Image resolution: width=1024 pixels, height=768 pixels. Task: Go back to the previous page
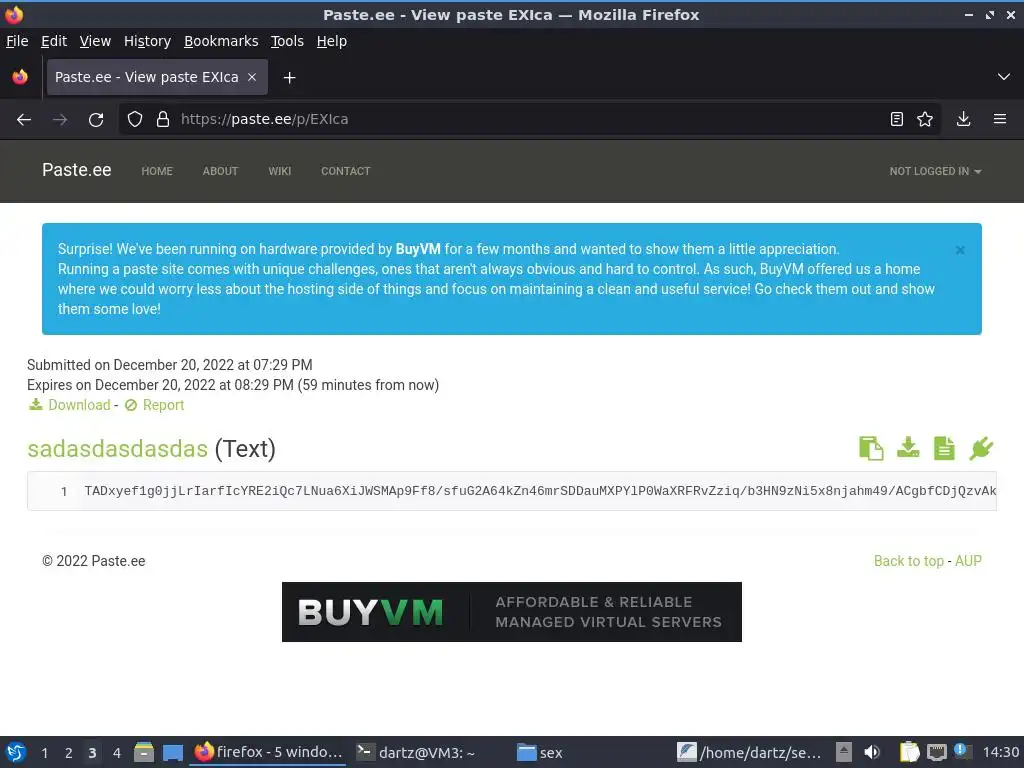[24, 120]
